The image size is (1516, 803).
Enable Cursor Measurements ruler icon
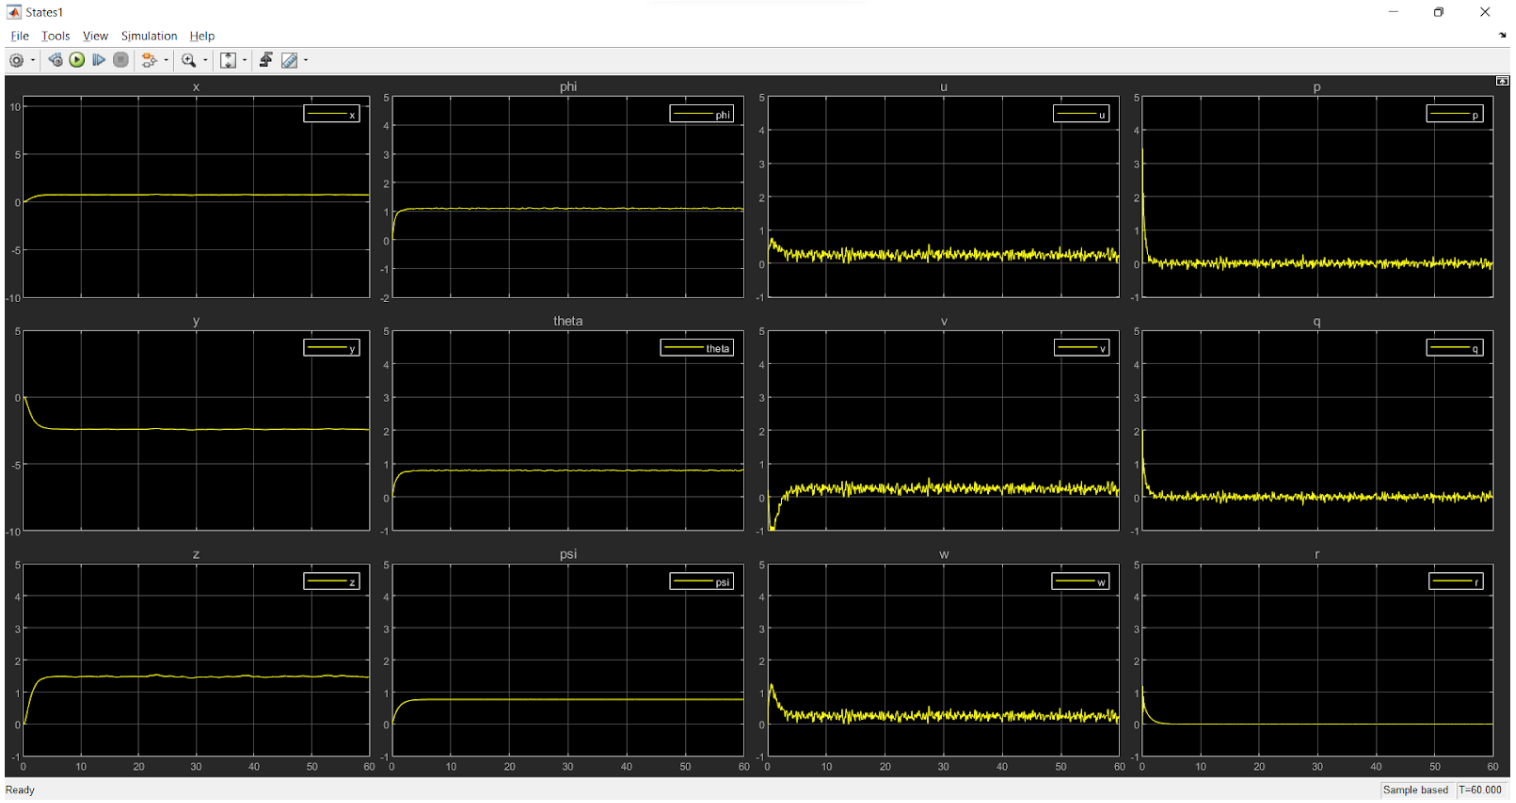pyautogui.click(x=289, y=60)
